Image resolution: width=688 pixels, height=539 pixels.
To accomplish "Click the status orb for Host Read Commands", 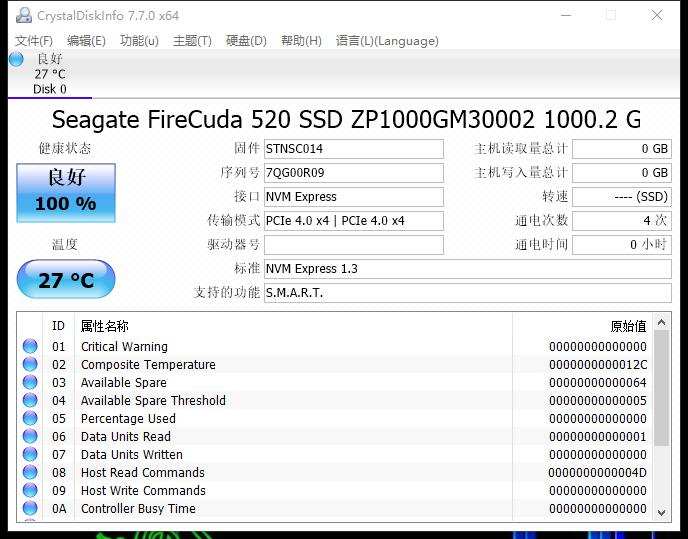I will tap(30, 472).
